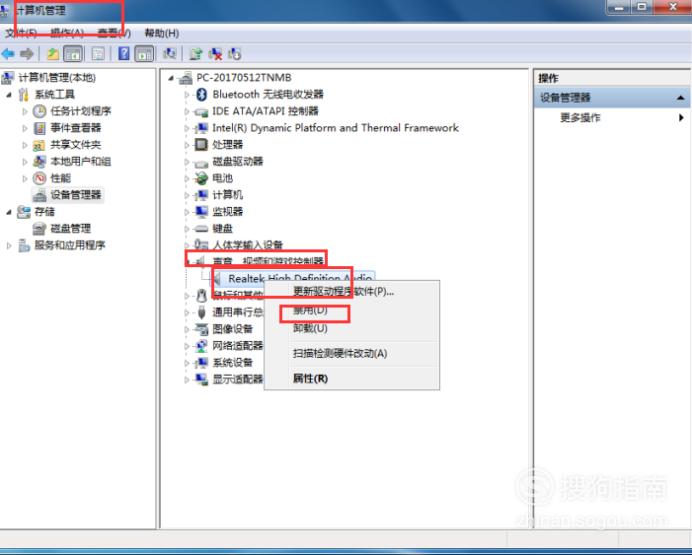Collapse the 系统工具 tree node
Image resolution: width=692 pixels, height=555 pixels.
(x=9, y=94)
